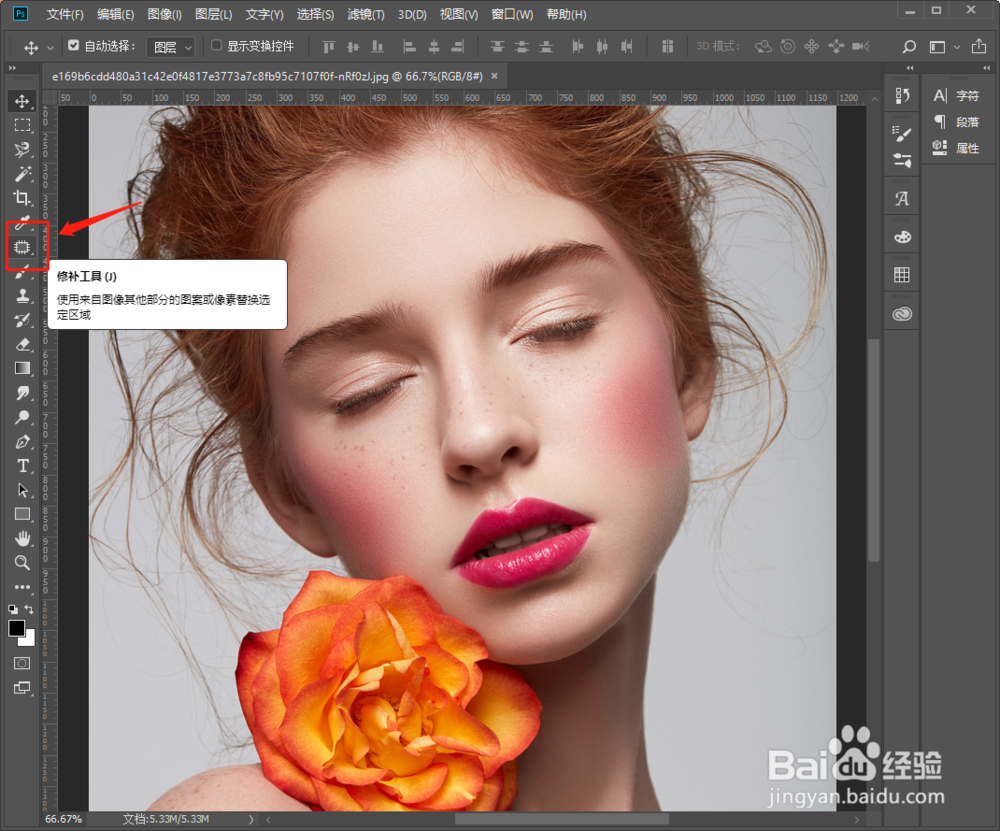Select the Horizontal Type tool
Viewport: 1000px width, 831px height.
coord(22,466)
